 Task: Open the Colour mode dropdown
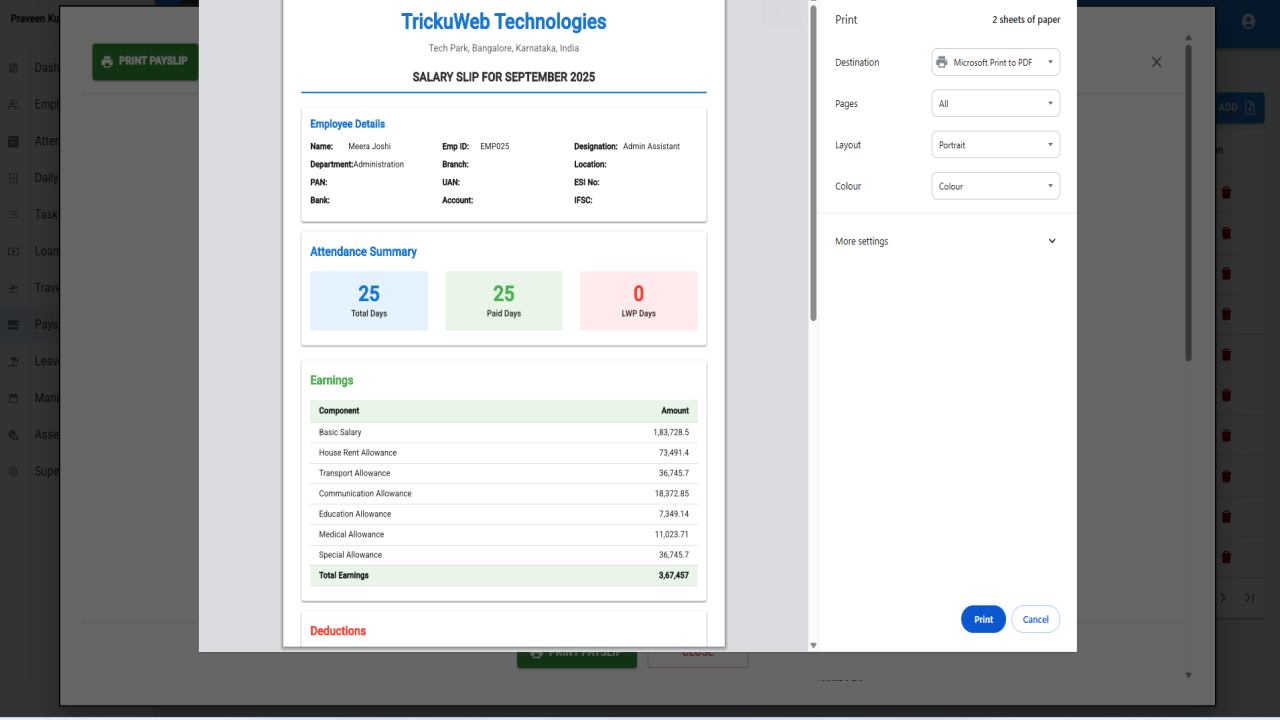(995, 186)
